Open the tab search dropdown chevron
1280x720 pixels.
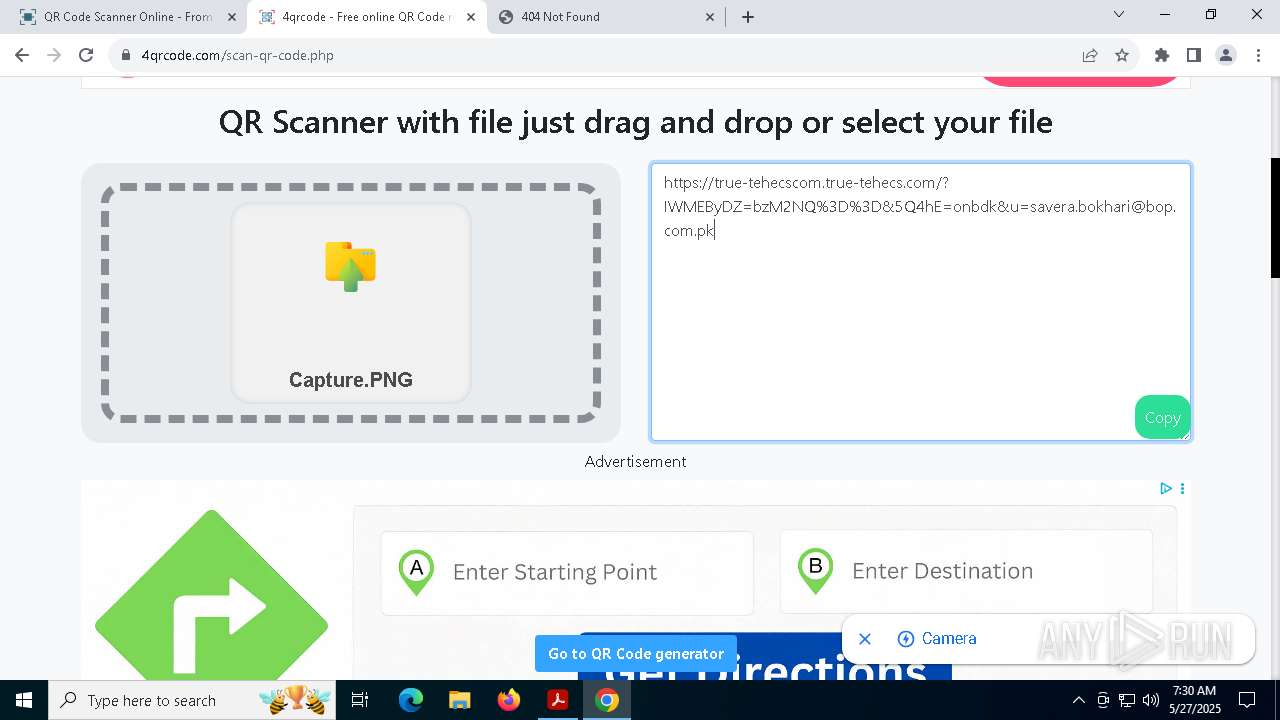pos(1119,15)
